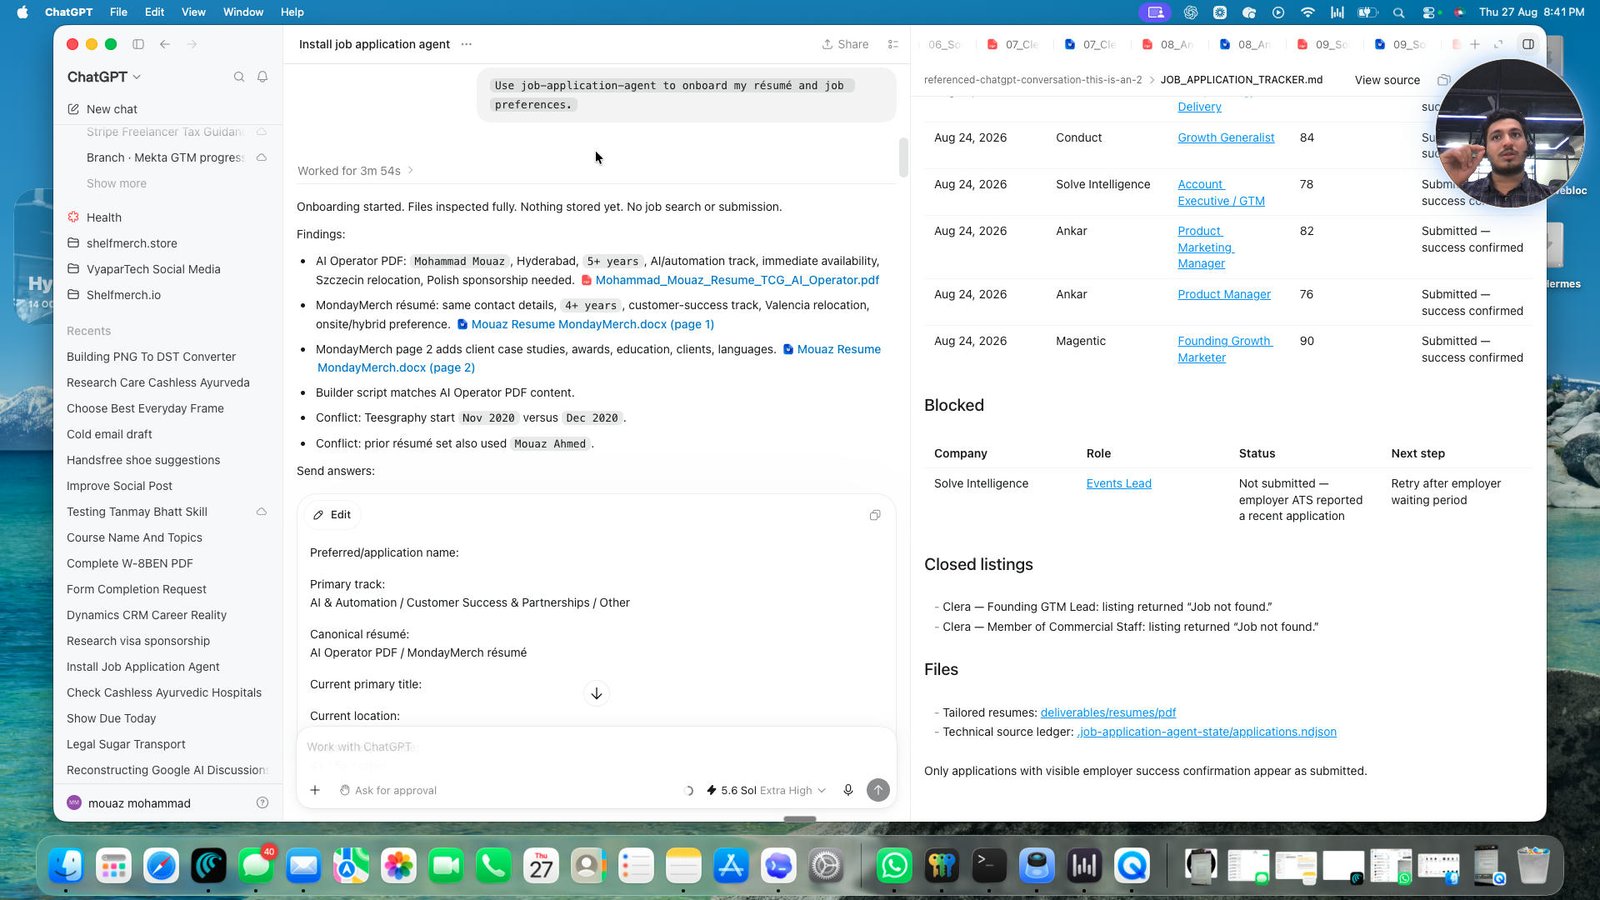The width and height of the screenshot is (1600, 900).
Task: Go back with the left arrow
Action: (165, 44)
